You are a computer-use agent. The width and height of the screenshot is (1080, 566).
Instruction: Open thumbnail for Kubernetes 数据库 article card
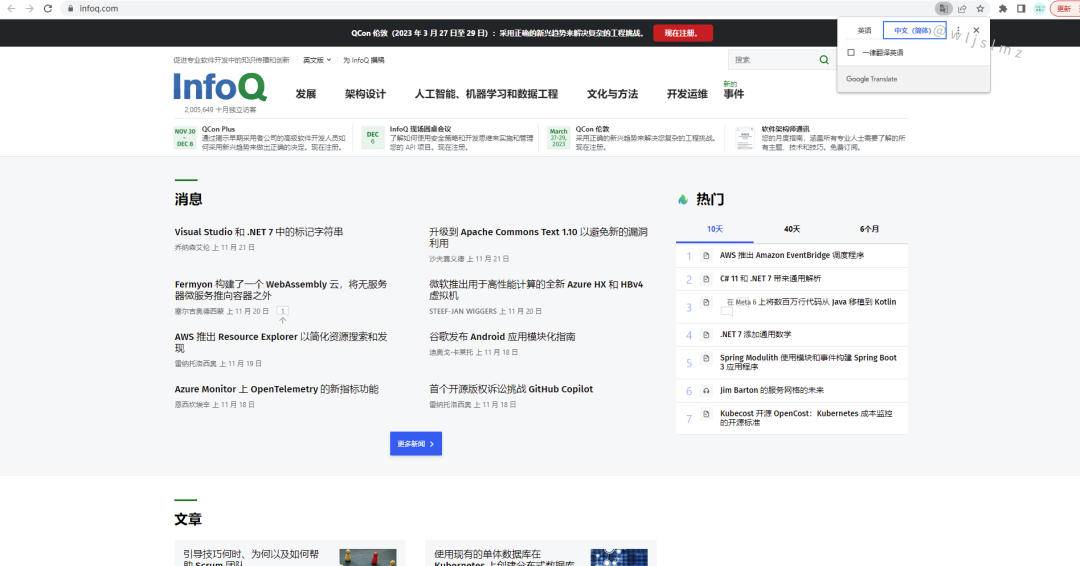coord(619,557)
